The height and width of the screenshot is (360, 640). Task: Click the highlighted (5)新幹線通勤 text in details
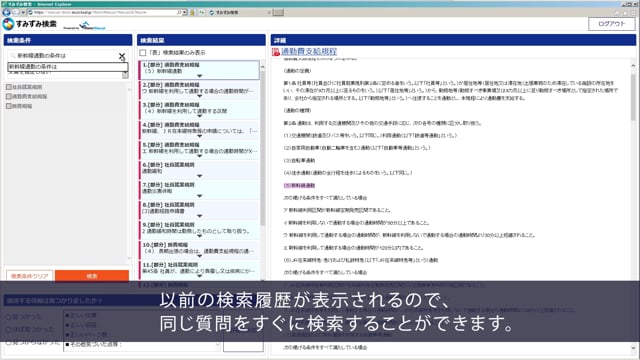click(x=299, y=186)
